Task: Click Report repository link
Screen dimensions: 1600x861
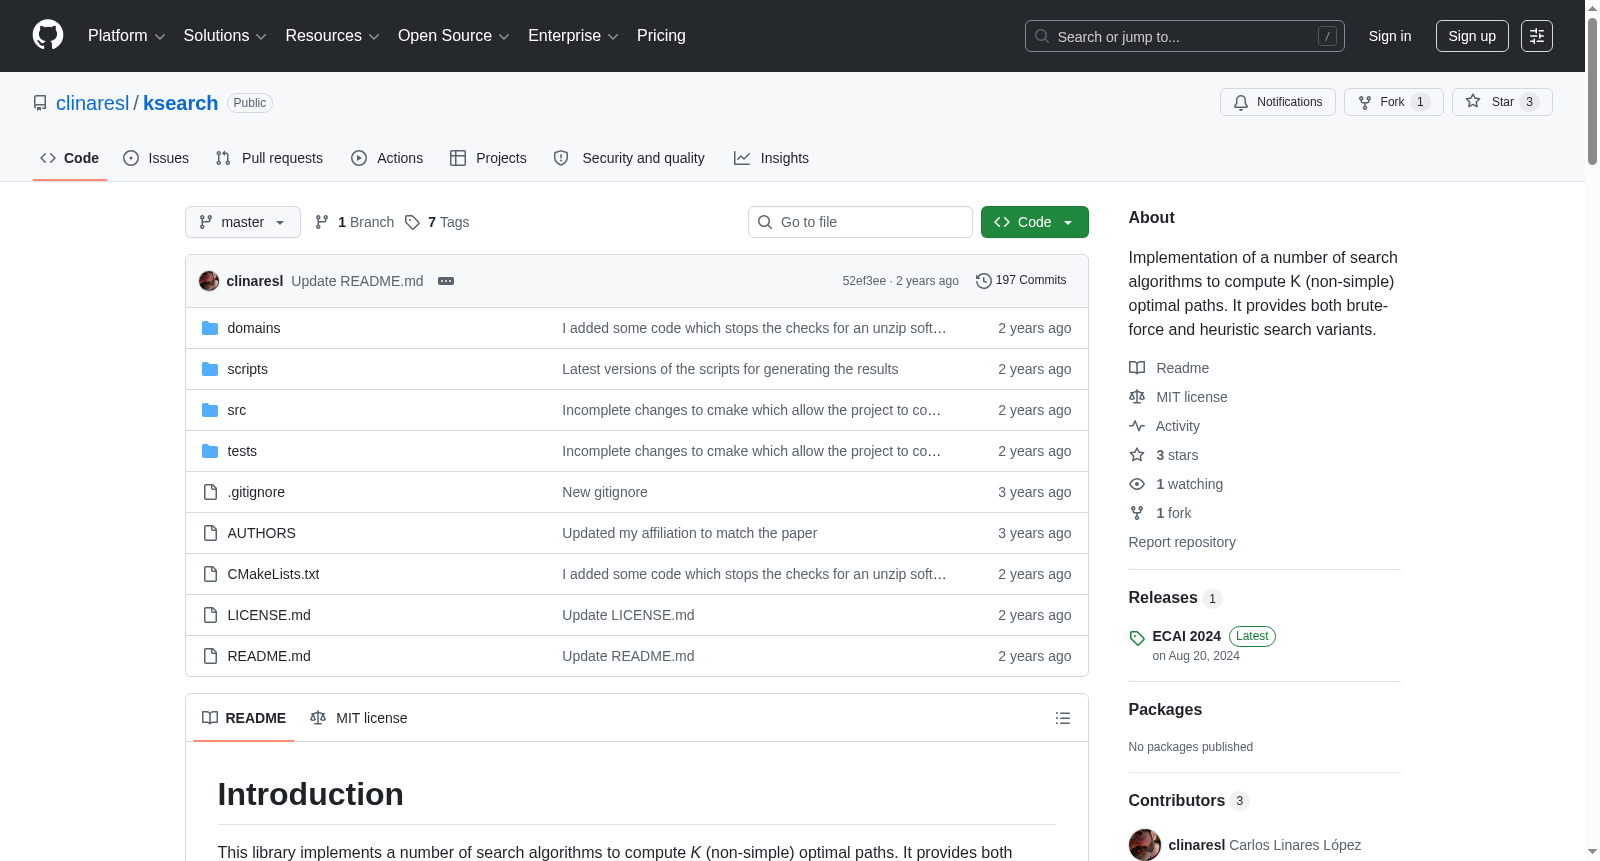Action: point(1182,542)
